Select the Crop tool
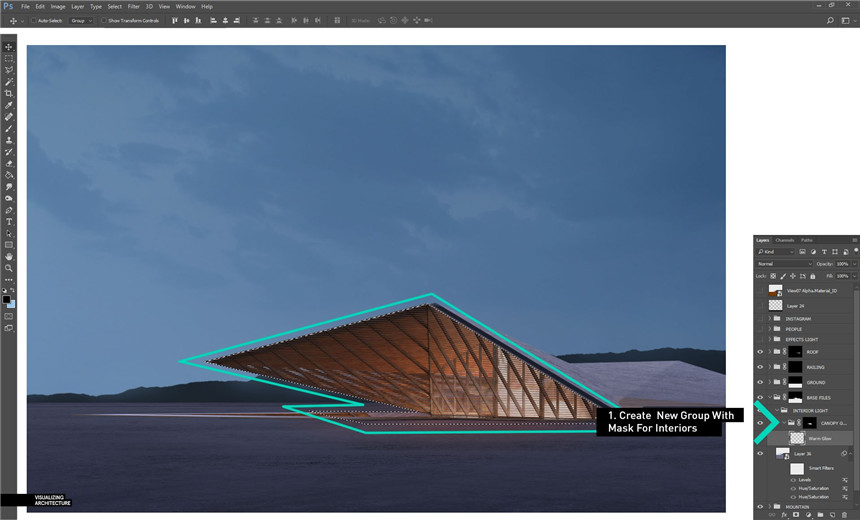Screen dimensions: 860x520 (9, 93)
